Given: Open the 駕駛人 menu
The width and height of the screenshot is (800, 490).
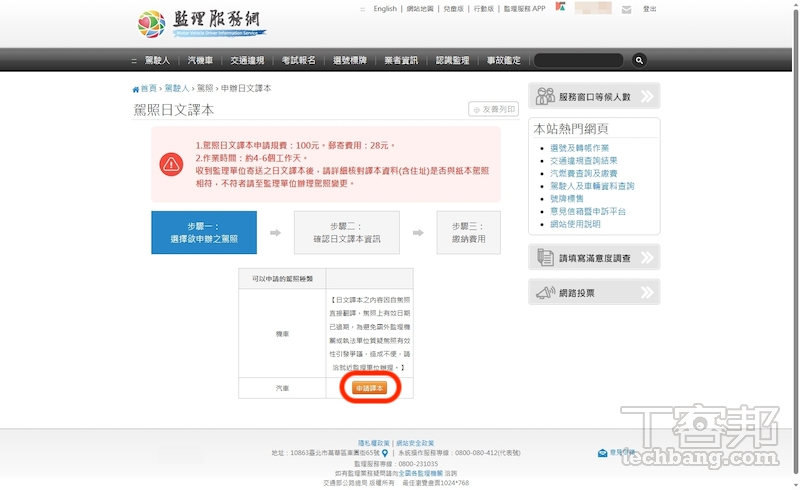Looking at the screenshot, I should click(157, 60).
